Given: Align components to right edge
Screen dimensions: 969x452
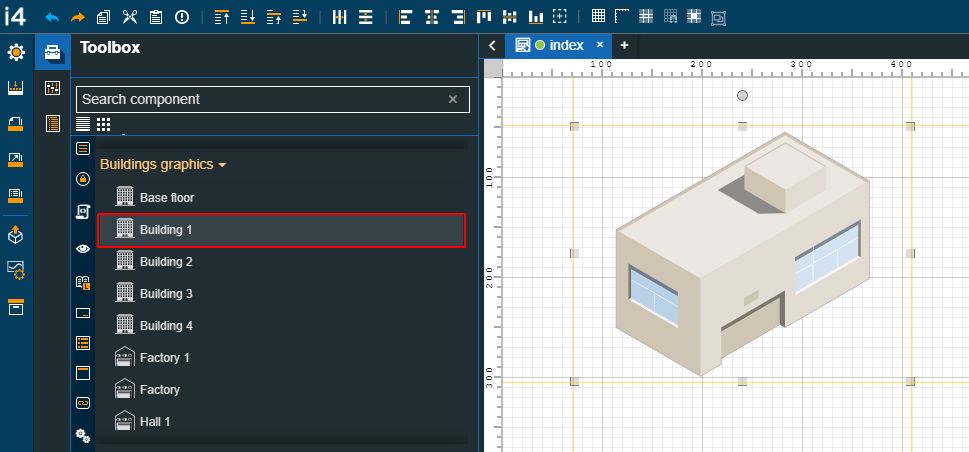Looking at the screenshot, I should tap(458, 17).
